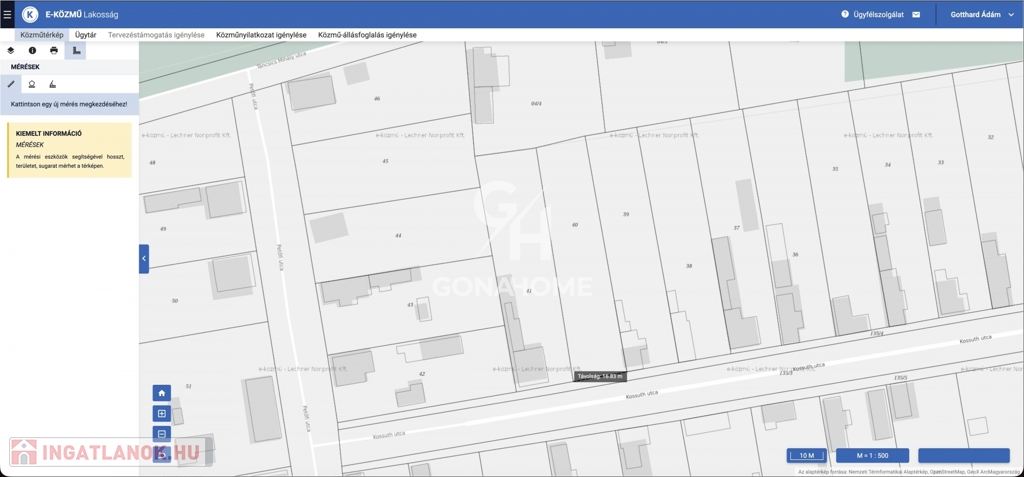Click the envelope mail icon

pos(916,15)
